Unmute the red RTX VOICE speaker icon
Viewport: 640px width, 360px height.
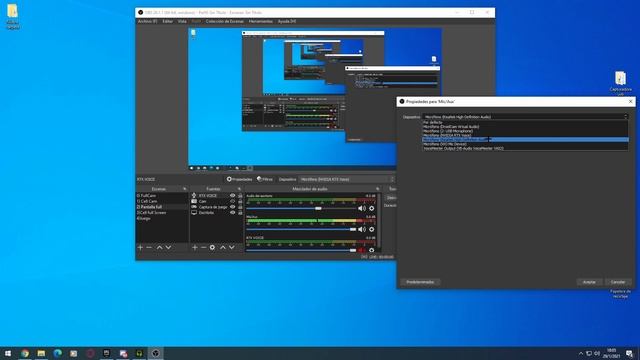(x=362, y=250)
